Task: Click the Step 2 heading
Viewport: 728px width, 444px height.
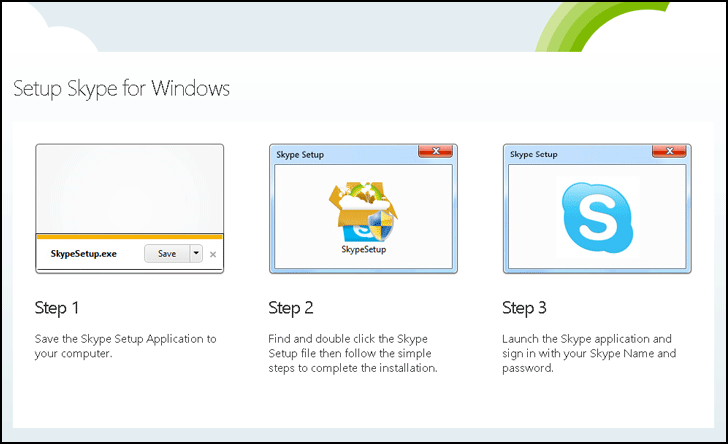Action: [291, 307]
